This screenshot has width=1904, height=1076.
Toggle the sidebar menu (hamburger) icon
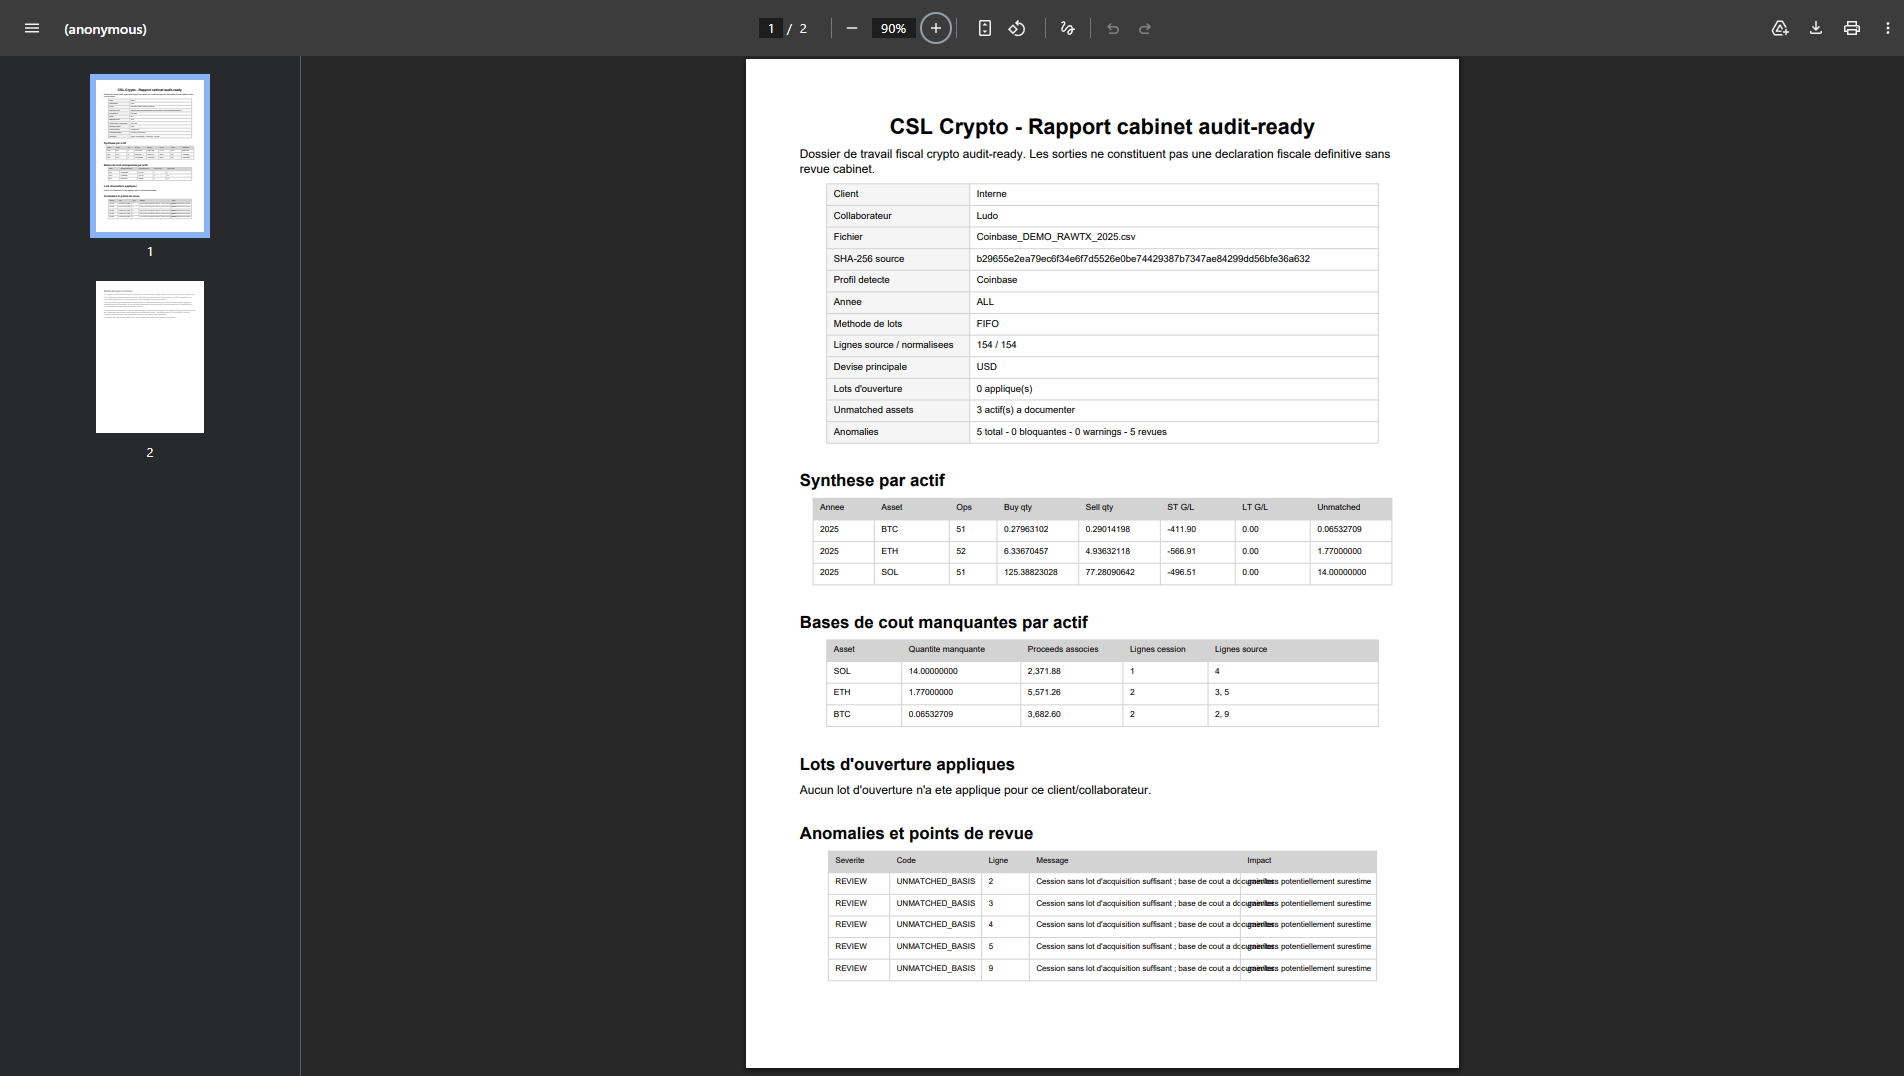point(32,28)
